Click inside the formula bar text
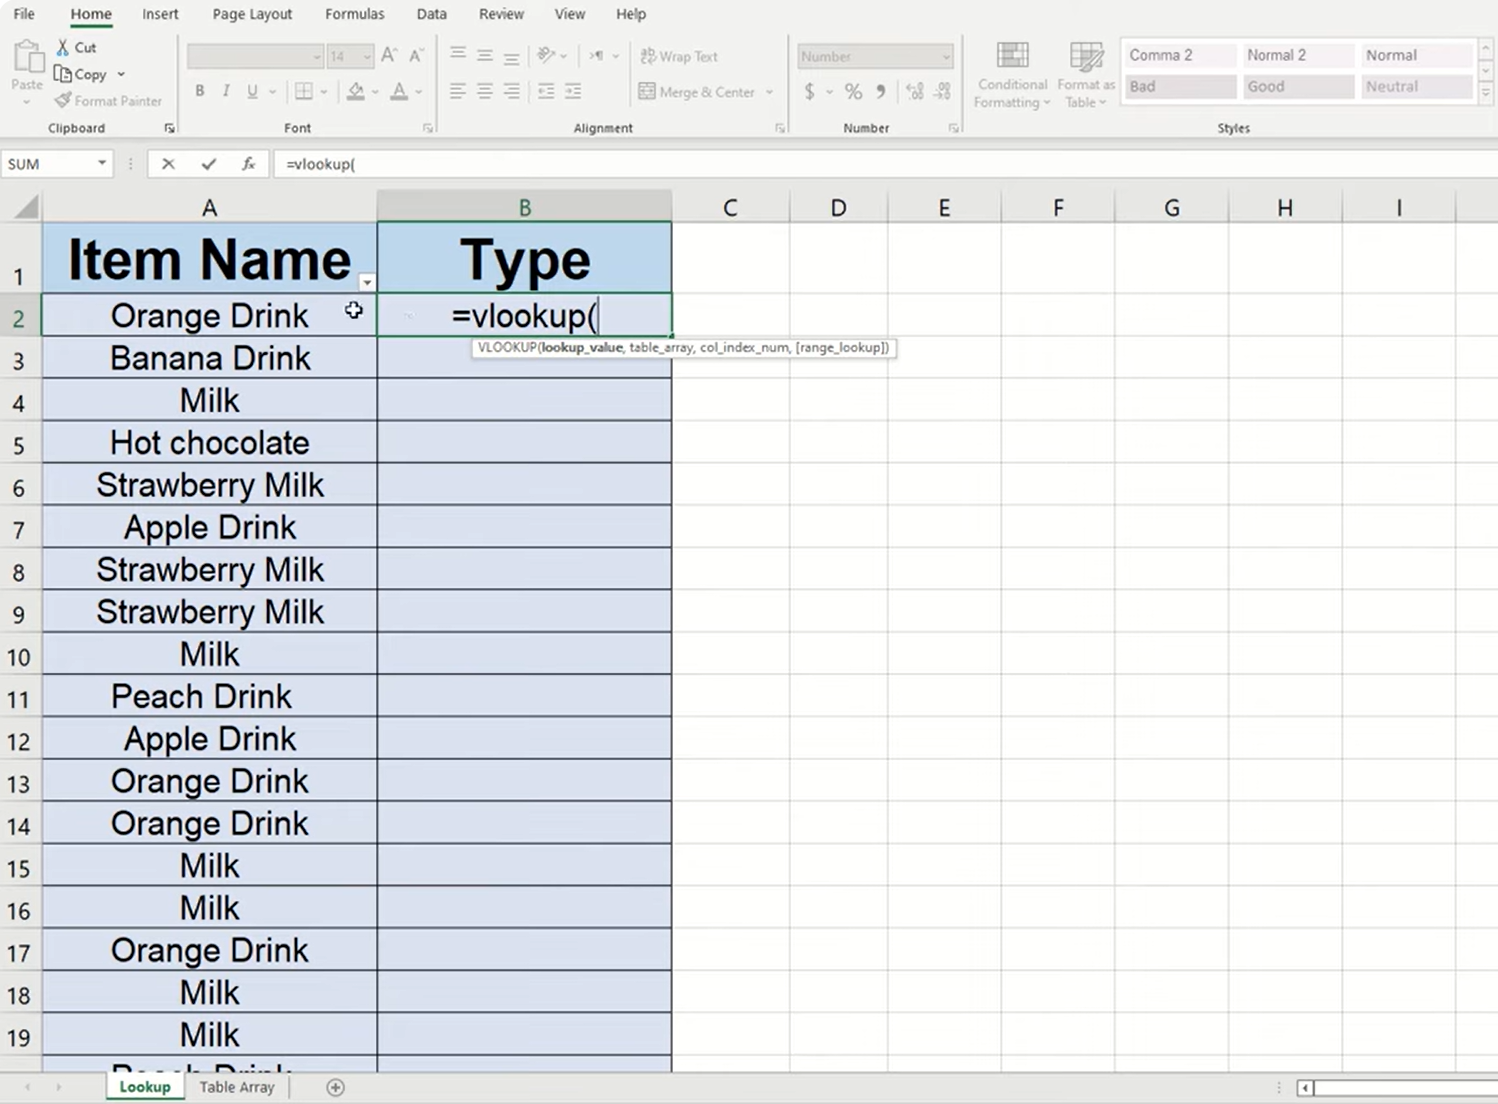Viewport: 1498px width, 1104px height. point(320,164)
